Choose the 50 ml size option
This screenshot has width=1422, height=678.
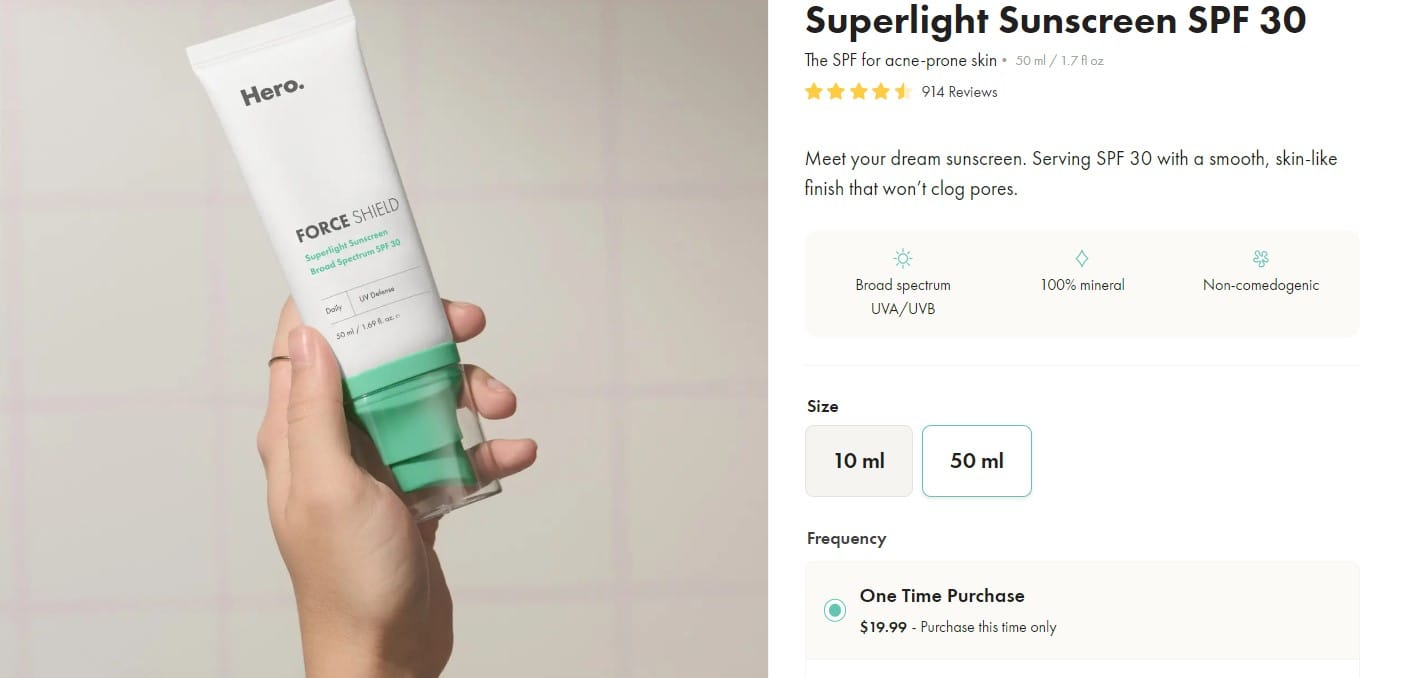click(x=976, y=461)
